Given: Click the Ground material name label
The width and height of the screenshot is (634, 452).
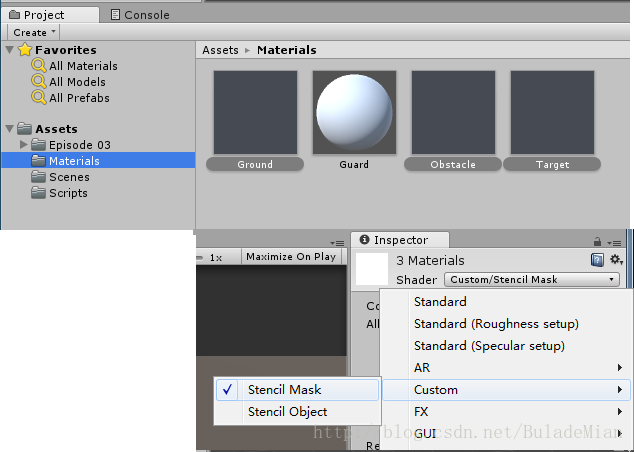Looking at the screenshot, I should click(255, 165).
